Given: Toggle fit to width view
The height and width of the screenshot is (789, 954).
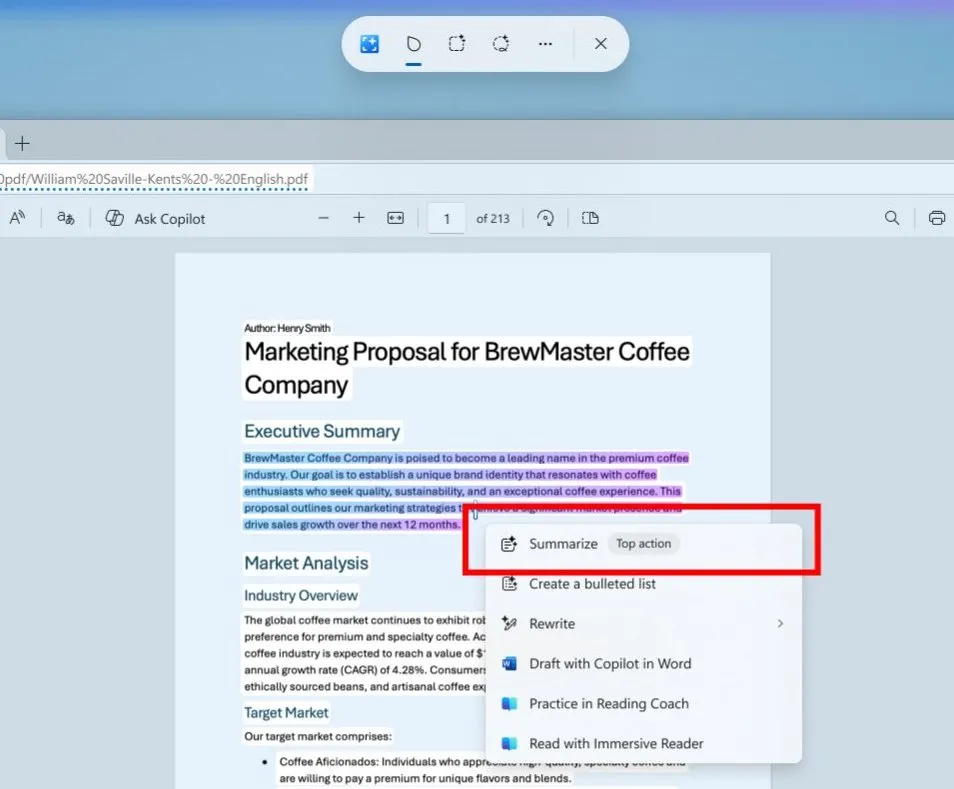Looking at the screenshot, I should 396,218.
